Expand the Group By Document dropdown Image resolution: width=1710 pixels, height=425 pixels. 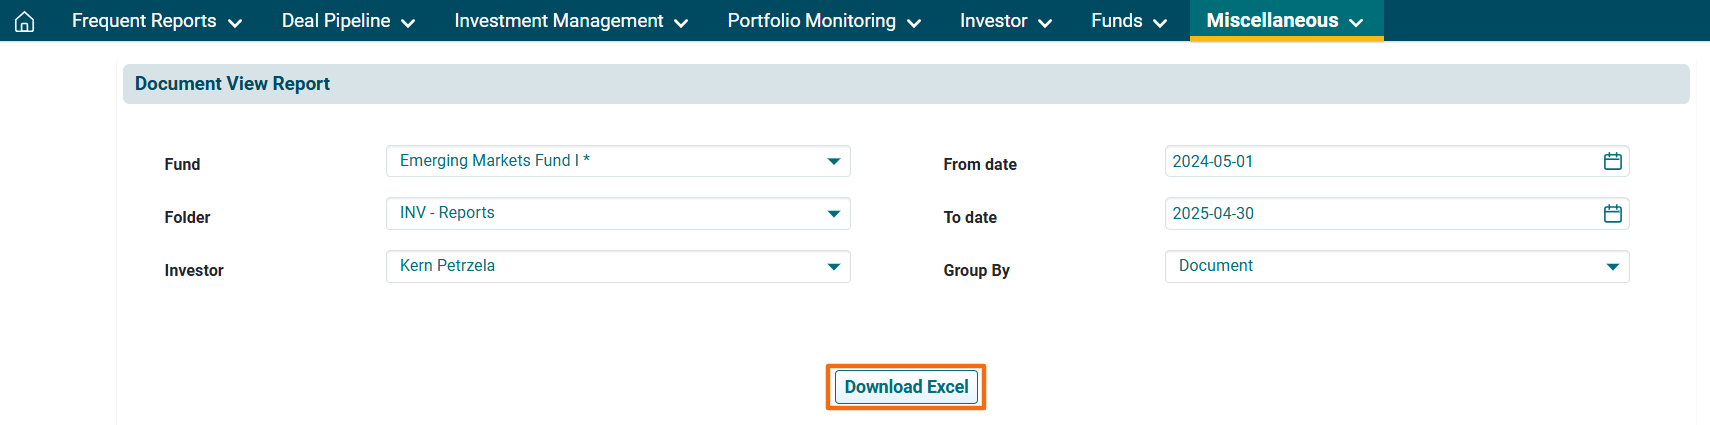click(x=1380, y=266)
